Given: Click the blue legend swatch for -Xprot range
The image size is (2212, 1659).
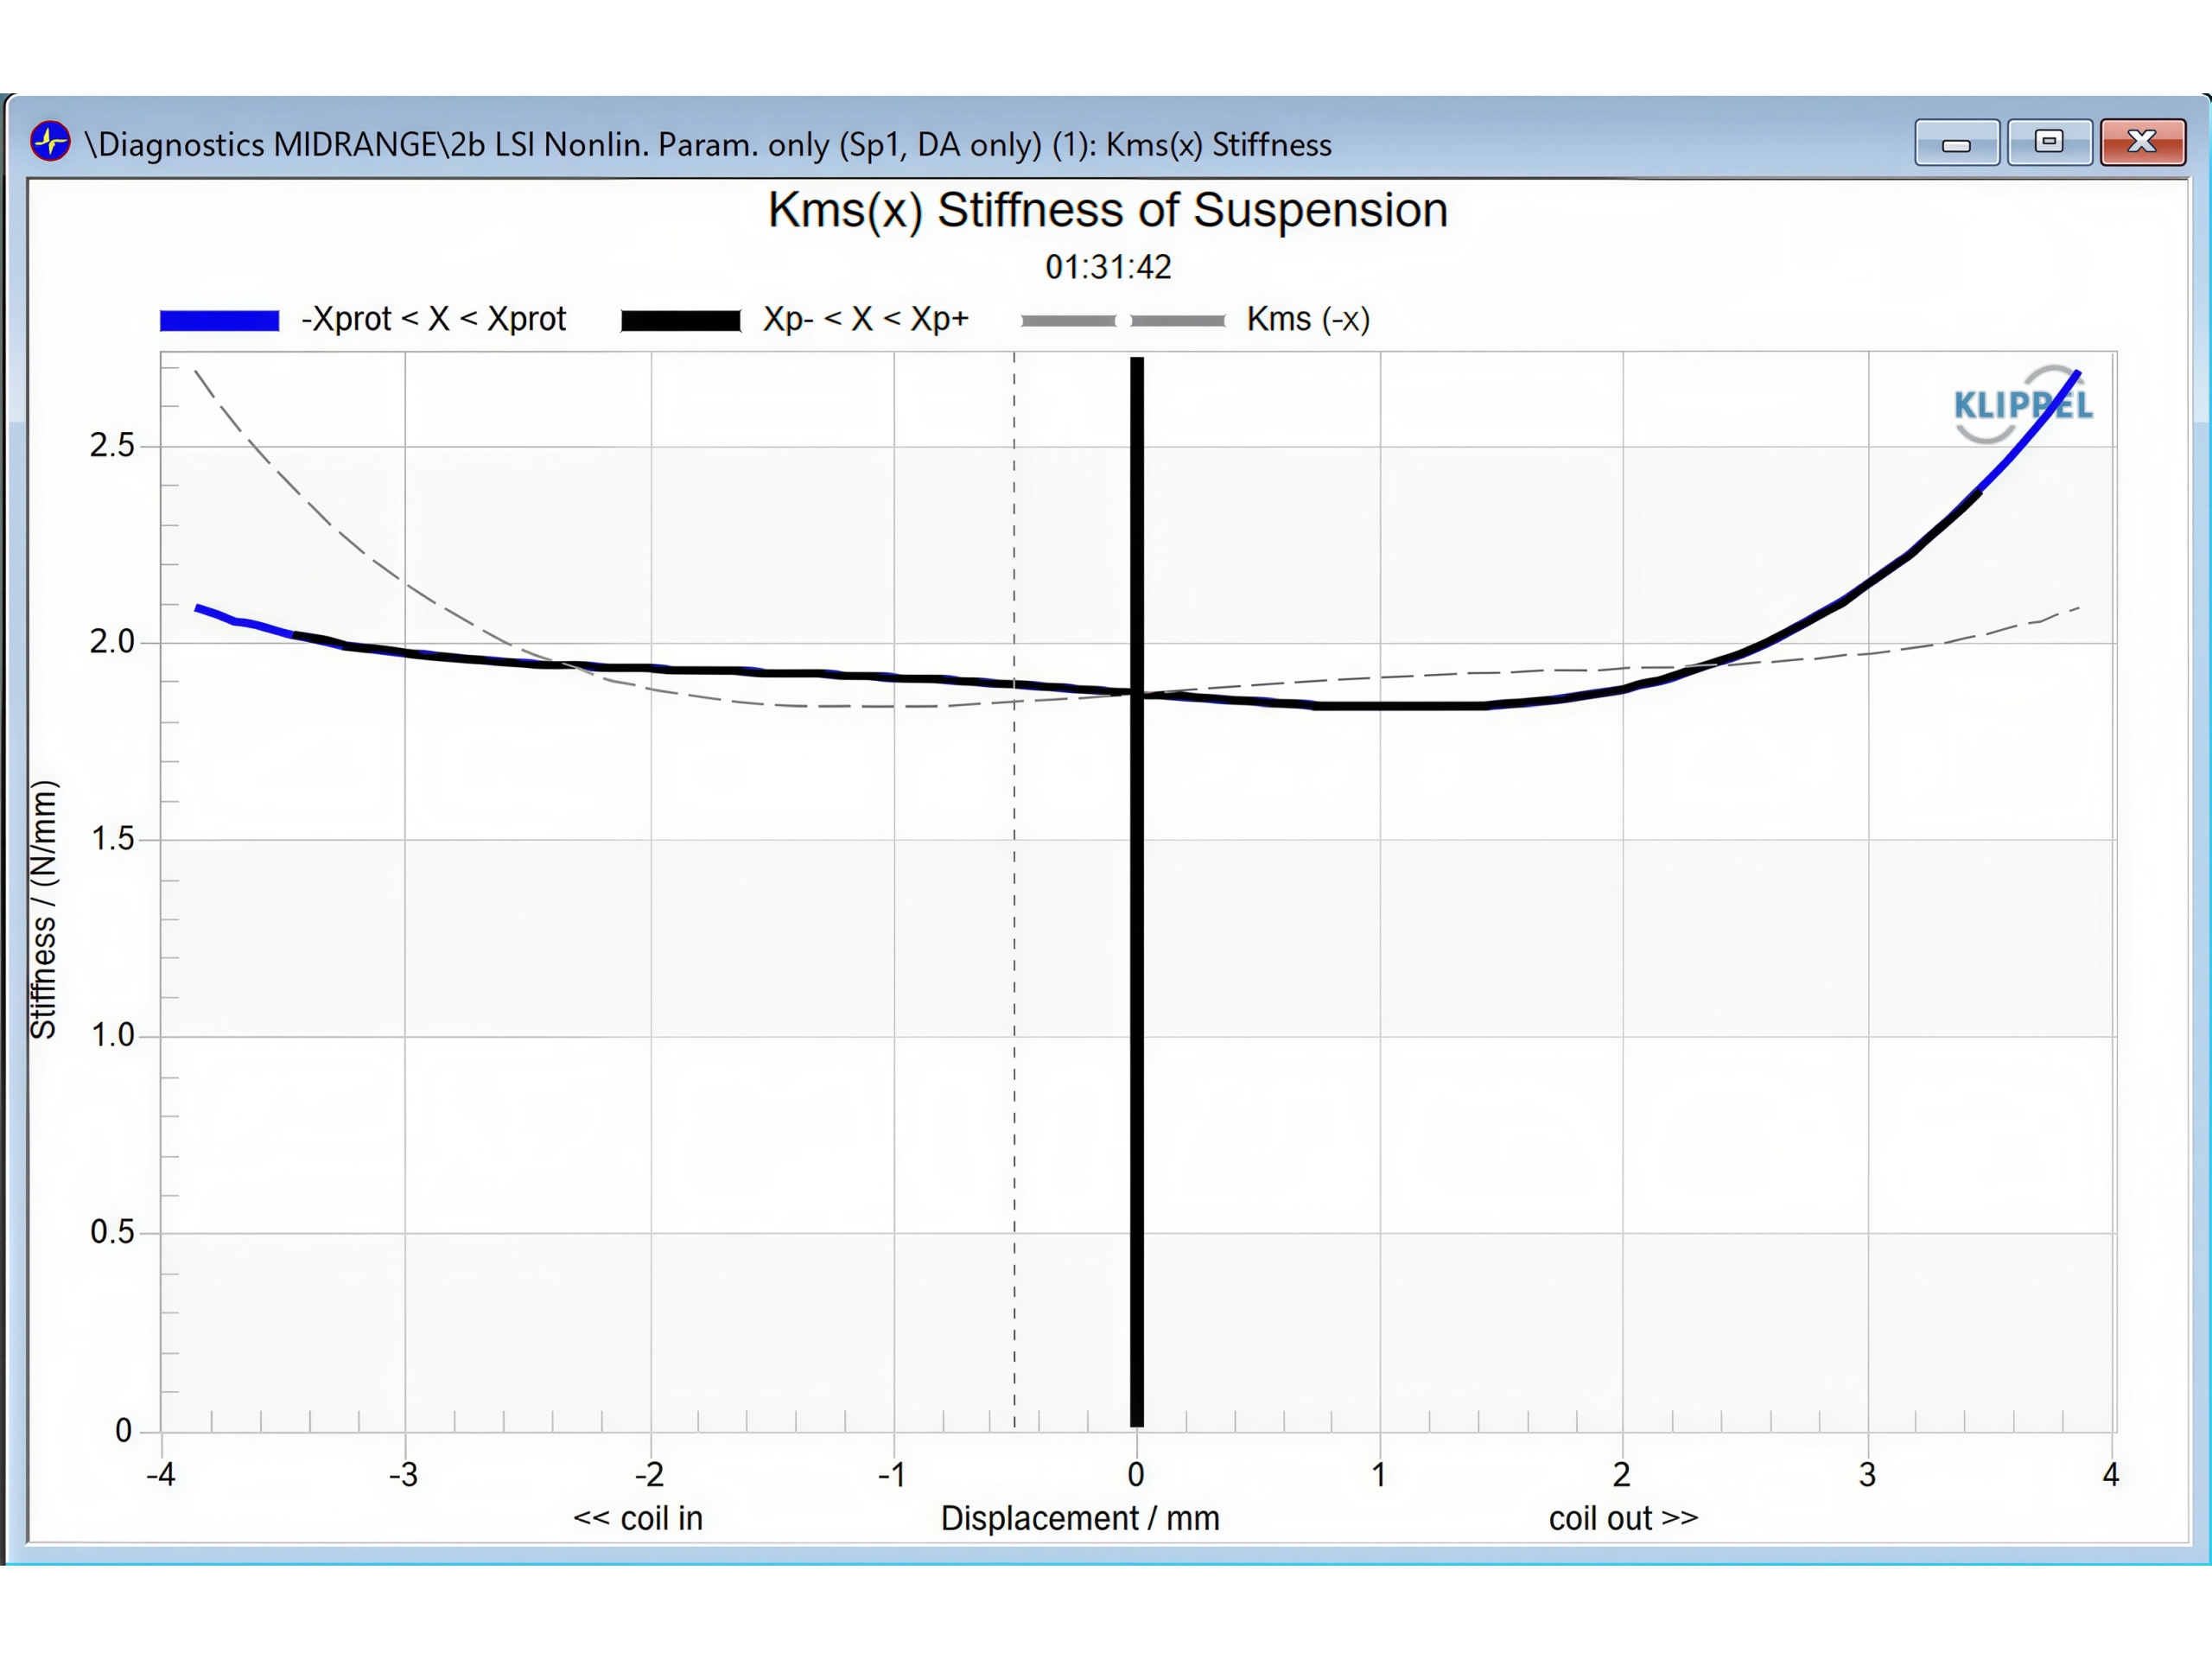Looking at the screenshot, I should tap(220, 320).
